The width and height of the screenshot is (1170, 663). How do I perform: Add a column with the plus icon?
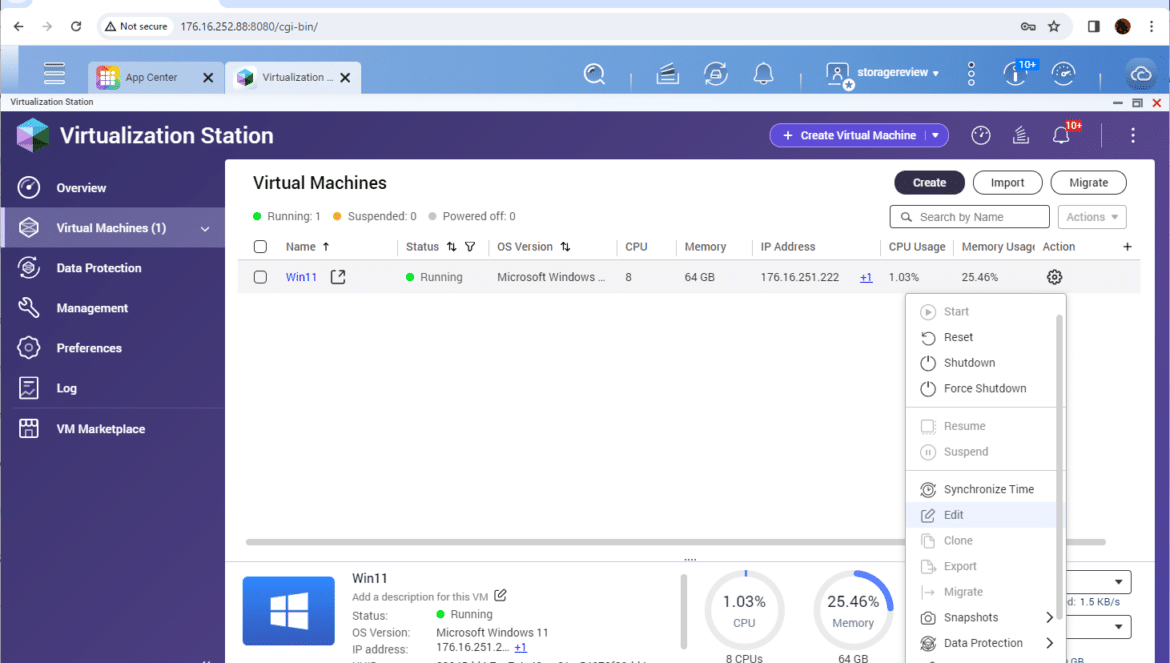(1127, 247)
